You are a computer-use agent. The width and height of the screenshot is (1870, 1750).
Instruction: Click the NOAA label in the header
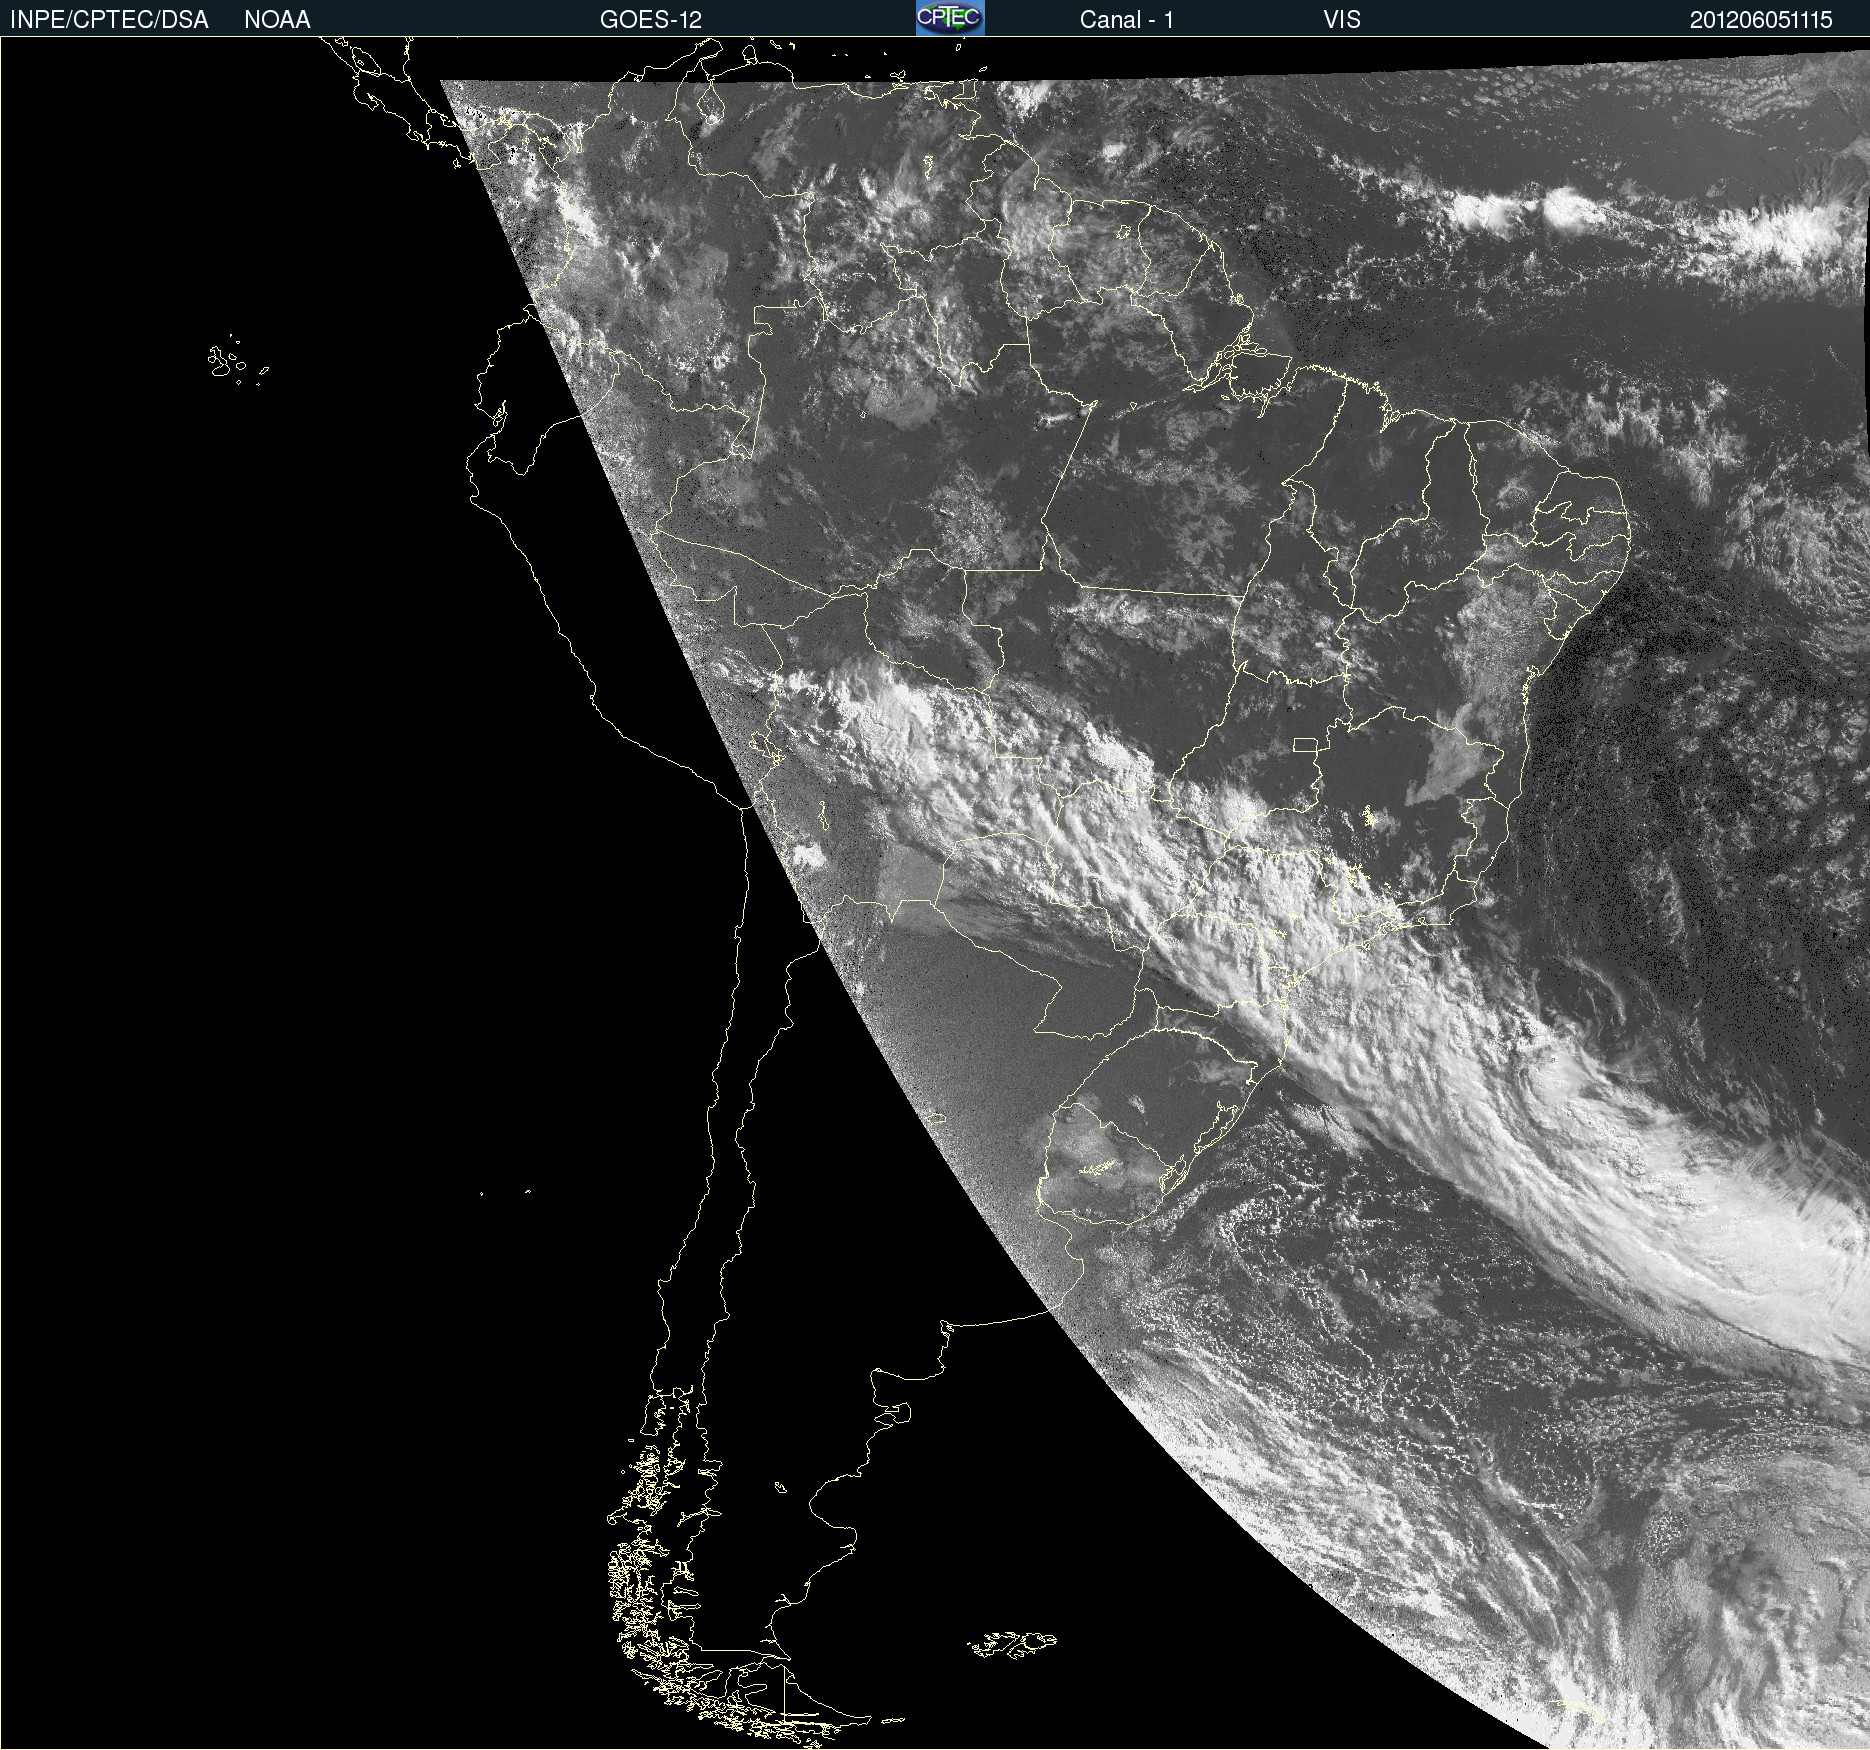277,20
